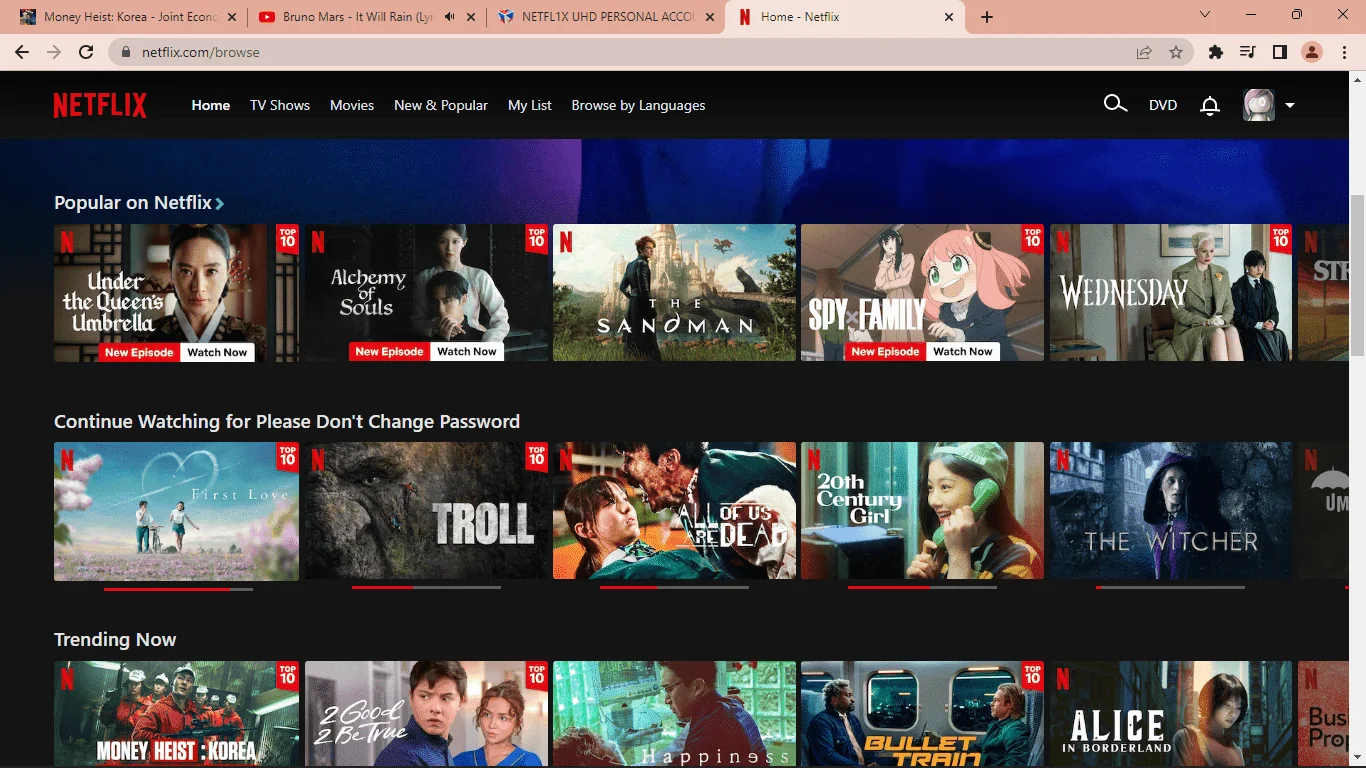1366x768 pixels.
Task: Select the Home menu item
Action: (x=211, y=105)
